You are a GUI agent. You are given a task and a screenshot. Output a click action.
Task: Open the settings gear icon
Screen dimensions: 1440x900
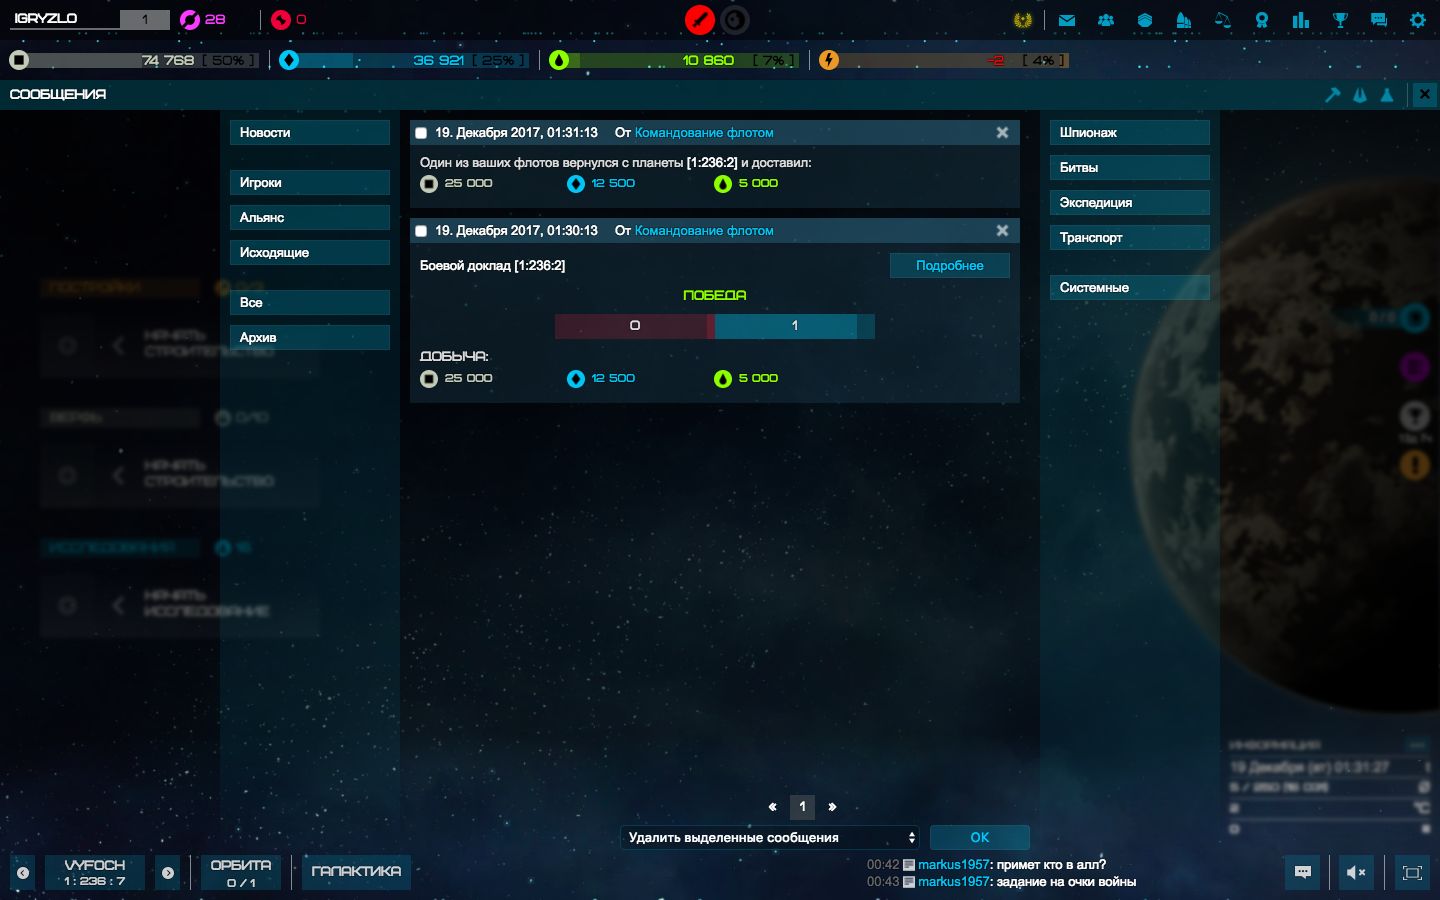1418,20
